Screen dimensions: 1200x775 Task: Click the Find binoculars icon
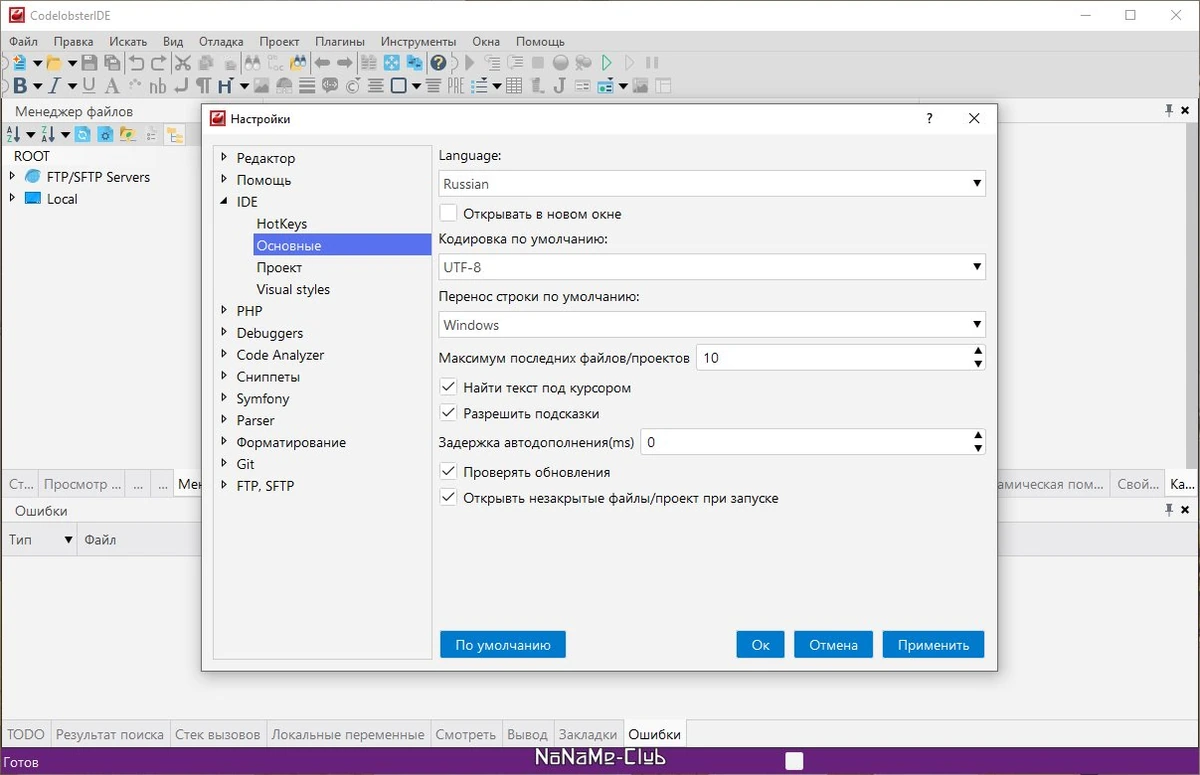[251, 62]
